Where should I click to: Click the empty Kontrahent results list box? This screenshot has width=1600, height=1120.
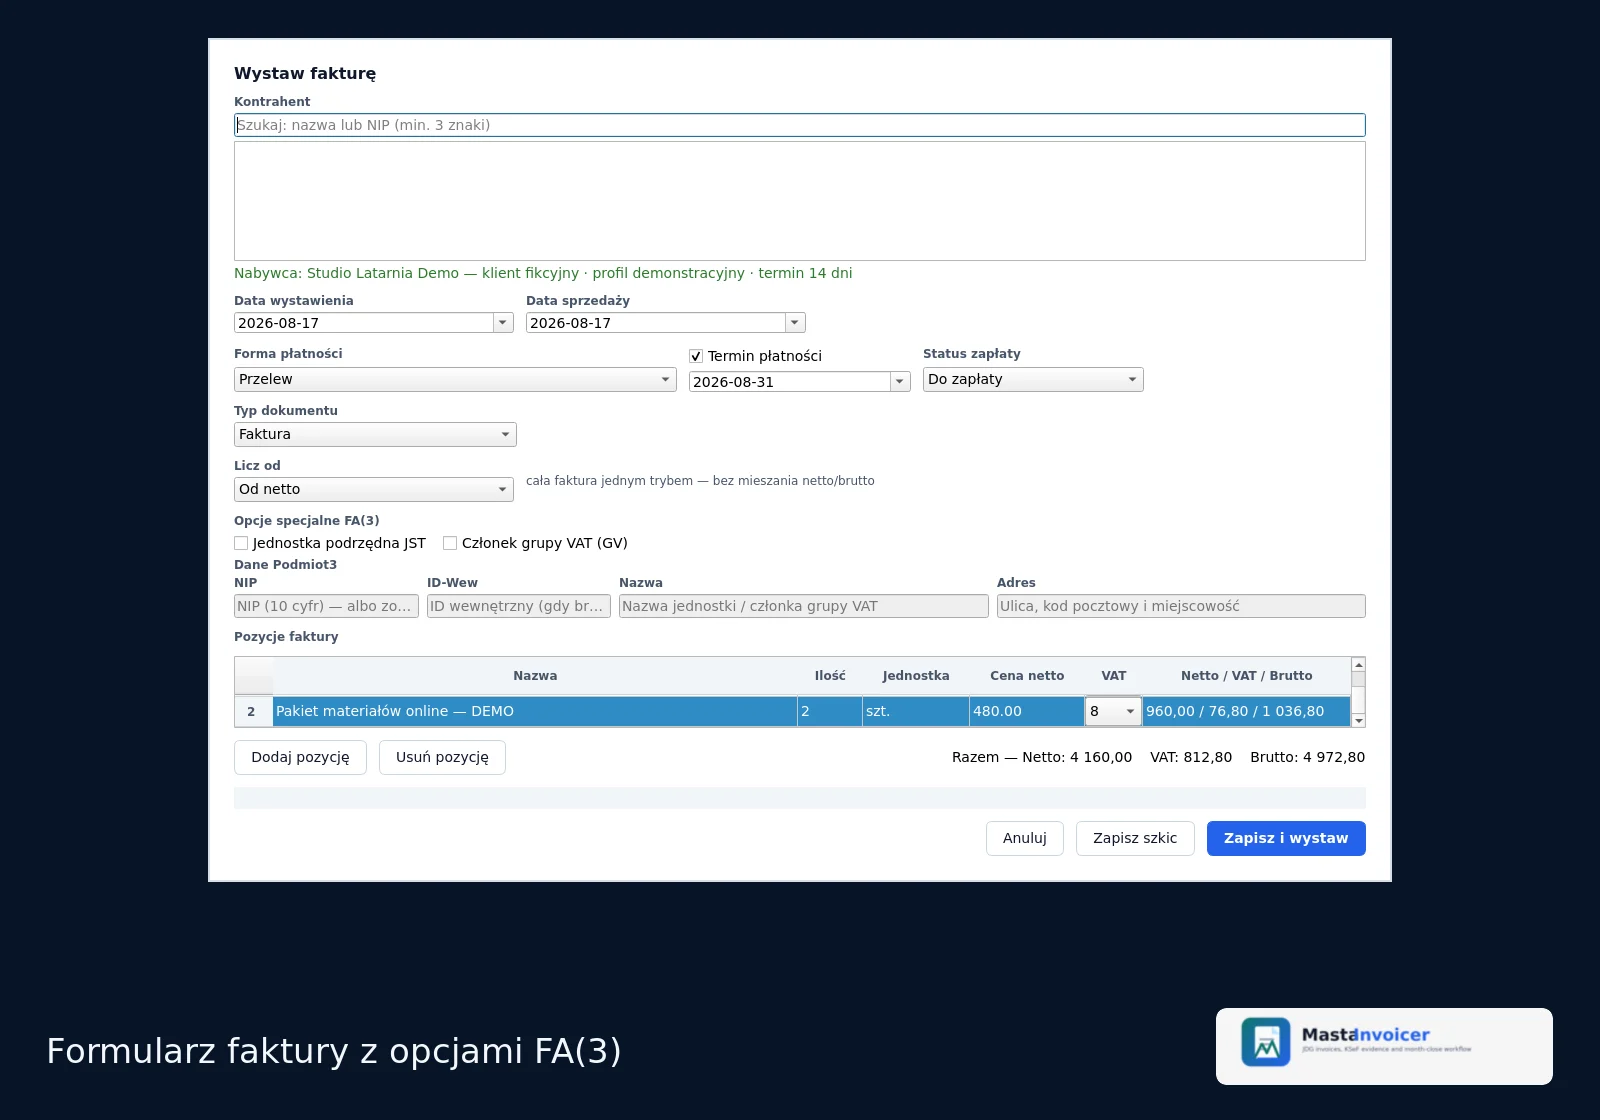click(x=799, y=201)
